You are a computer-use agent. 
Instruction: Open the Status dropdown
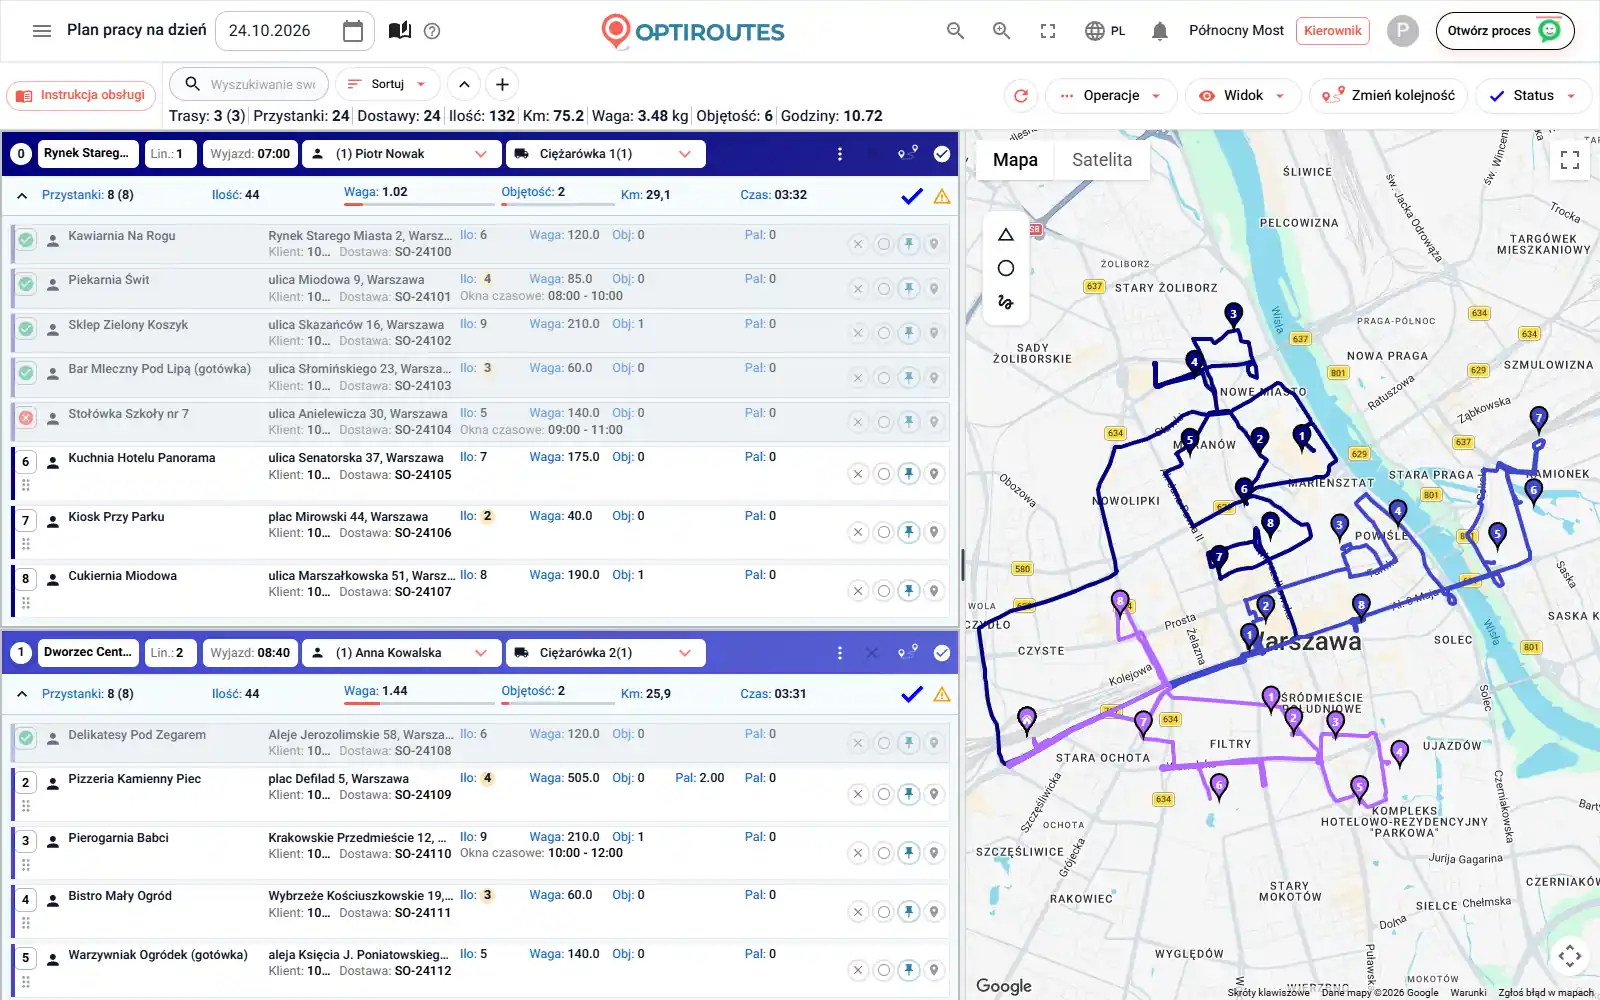pyautogui.click(x=1533, y=96)
